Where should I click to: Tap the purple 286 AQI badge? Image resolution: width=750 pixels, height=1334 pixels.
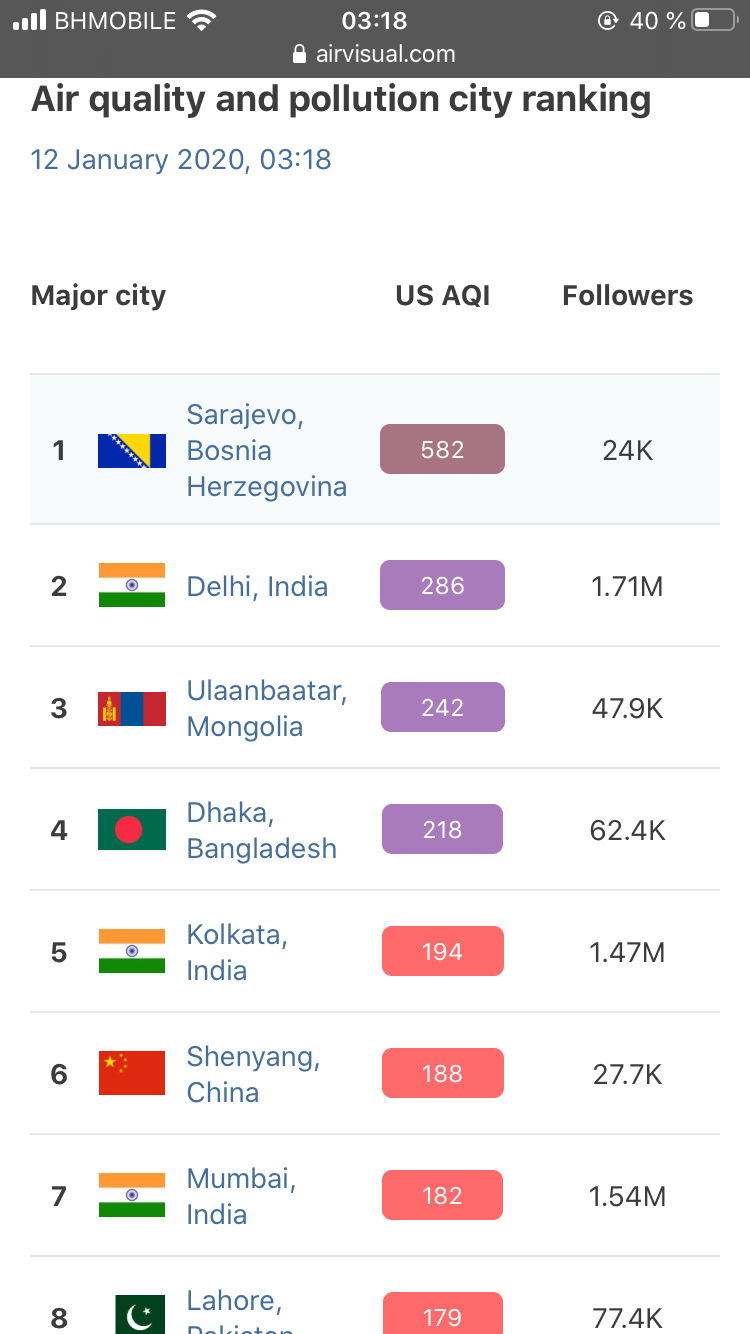[x=442, y=585]
